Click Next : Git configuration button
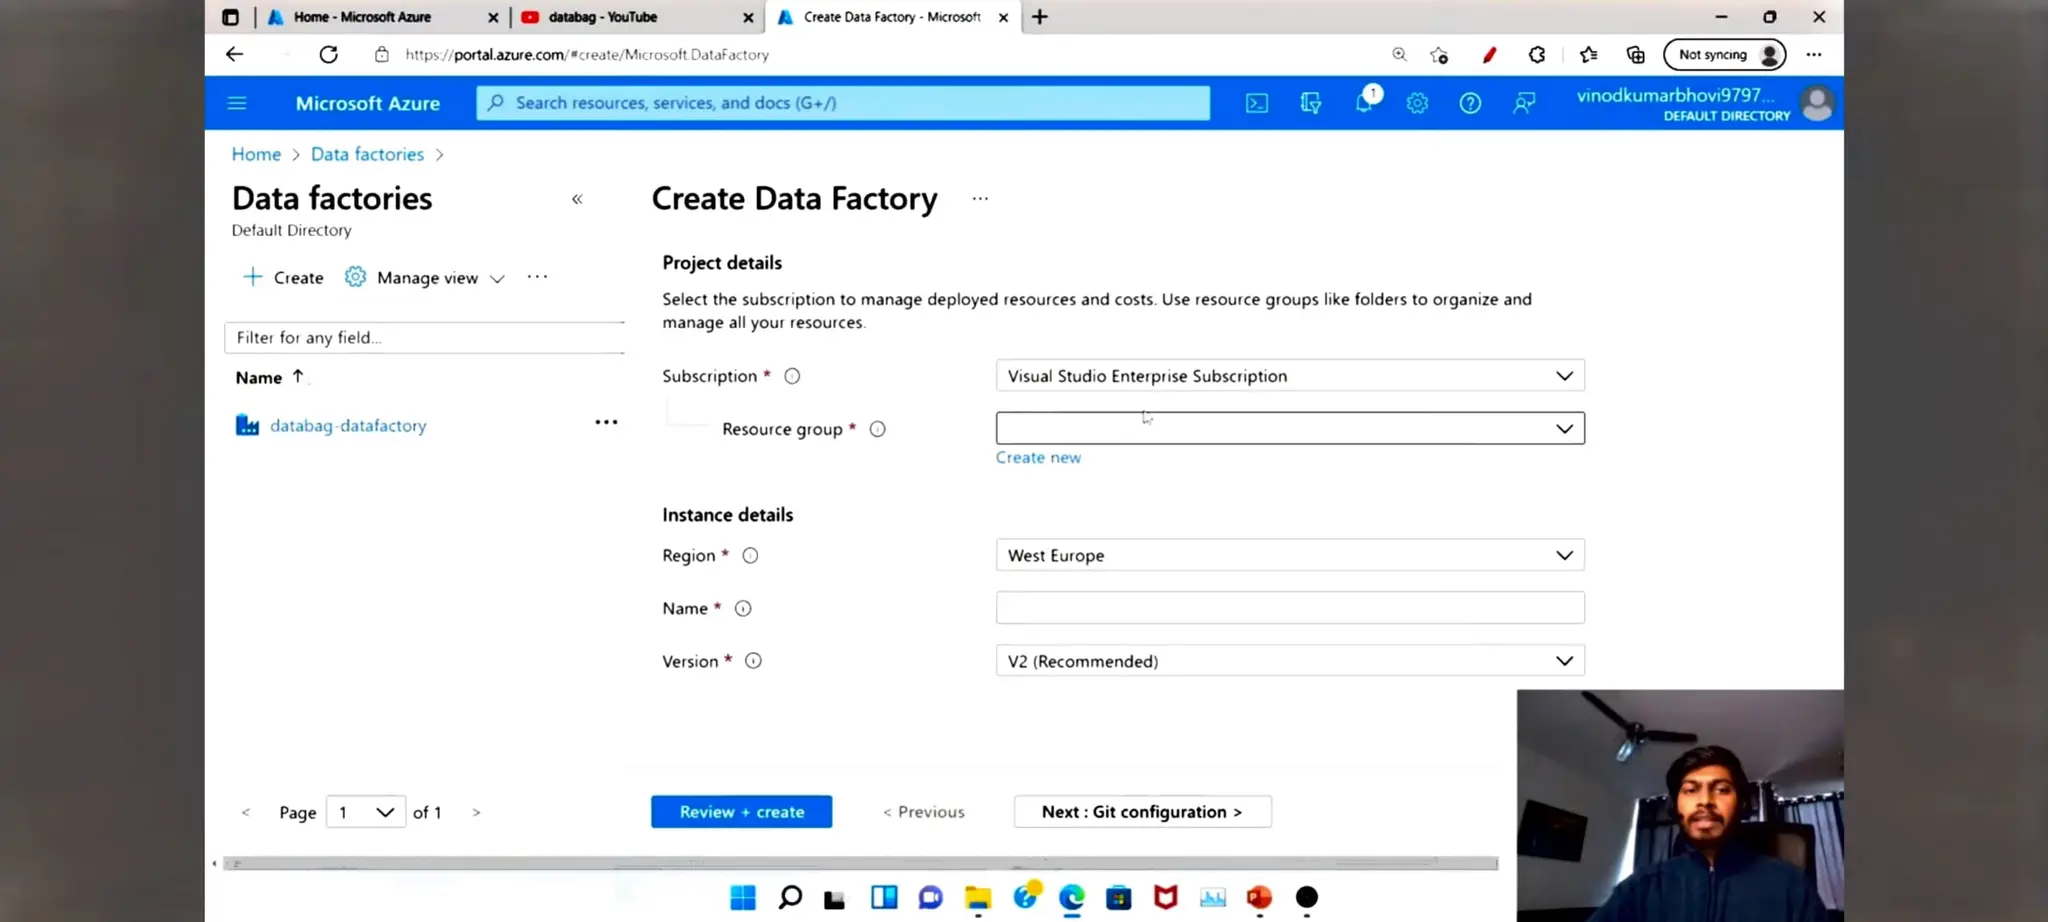Viewport: 2048px width, 922px height. tap(1142, 812)
